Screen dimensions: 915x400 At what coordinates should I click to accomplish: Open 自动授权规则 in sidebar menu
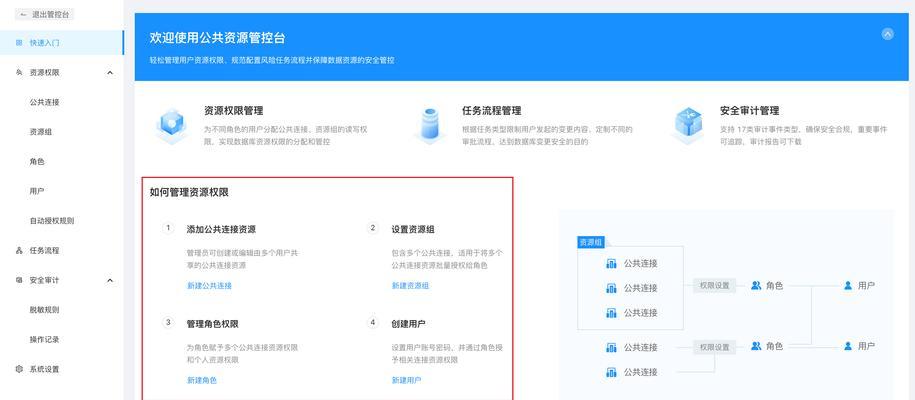(x=52, y=221)
